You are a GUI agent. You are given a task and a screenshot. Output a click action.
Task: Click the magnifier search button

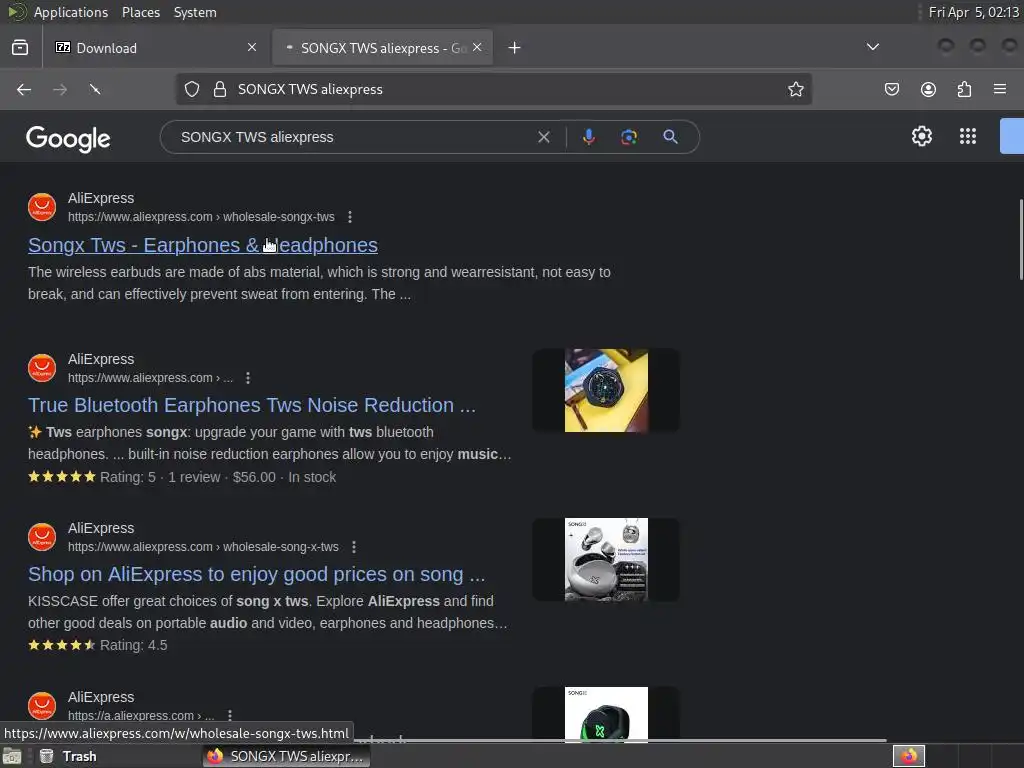tap(670, 136)
